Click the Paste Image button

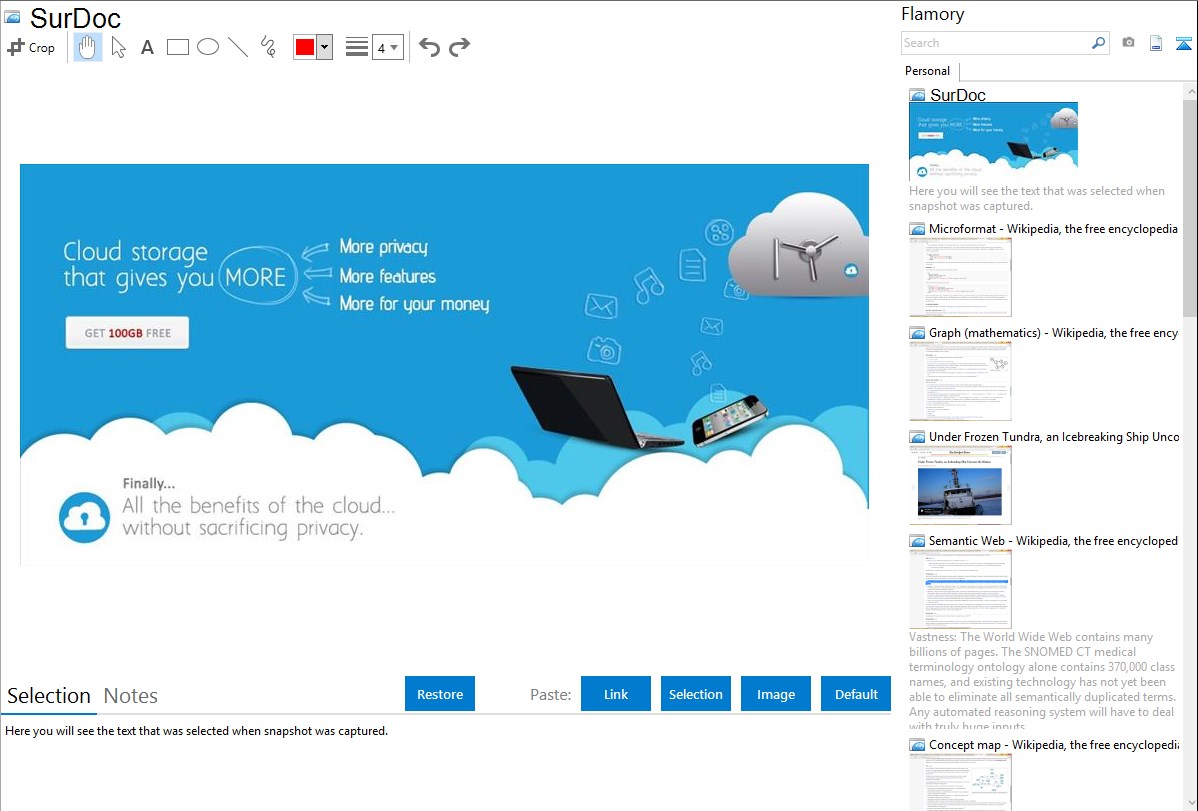point(775,694)
